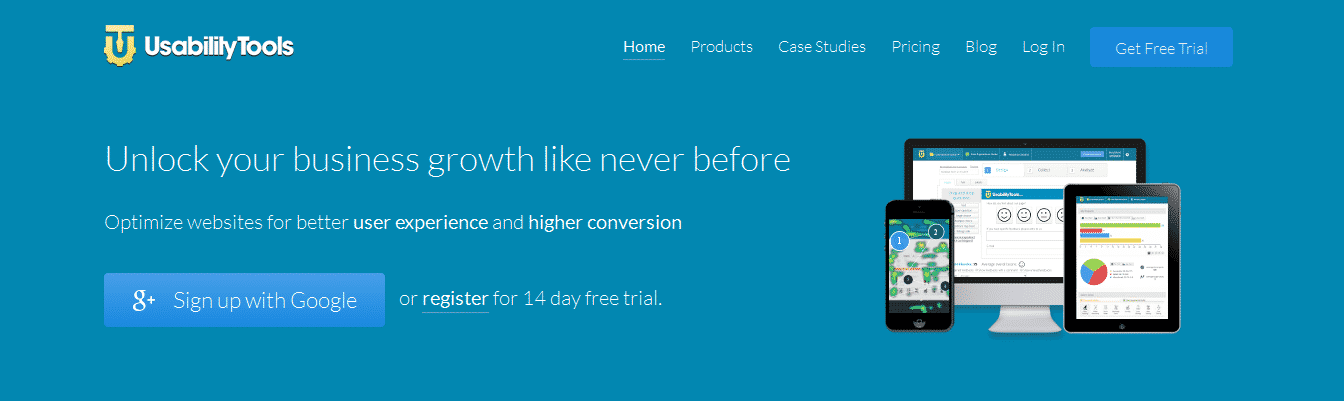The height and width of the screenshot is (401, 1344).
Task: Open Case Studies from navigation
Action: 822,47
